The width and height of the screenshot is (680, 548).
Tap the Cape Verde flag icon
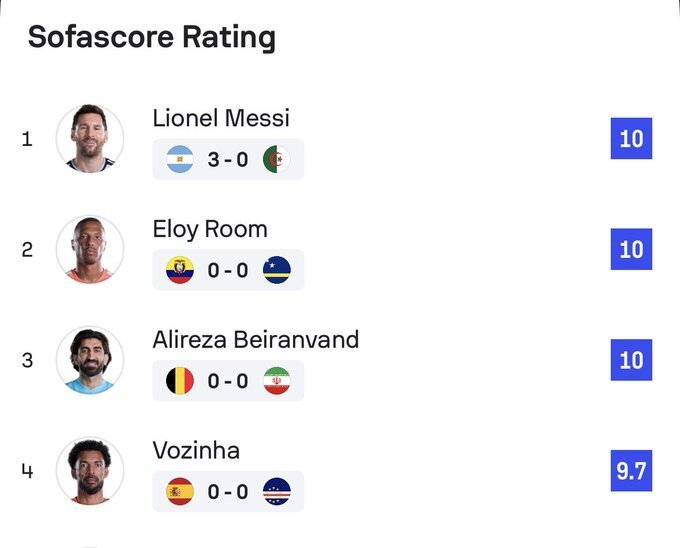point(277,491)
